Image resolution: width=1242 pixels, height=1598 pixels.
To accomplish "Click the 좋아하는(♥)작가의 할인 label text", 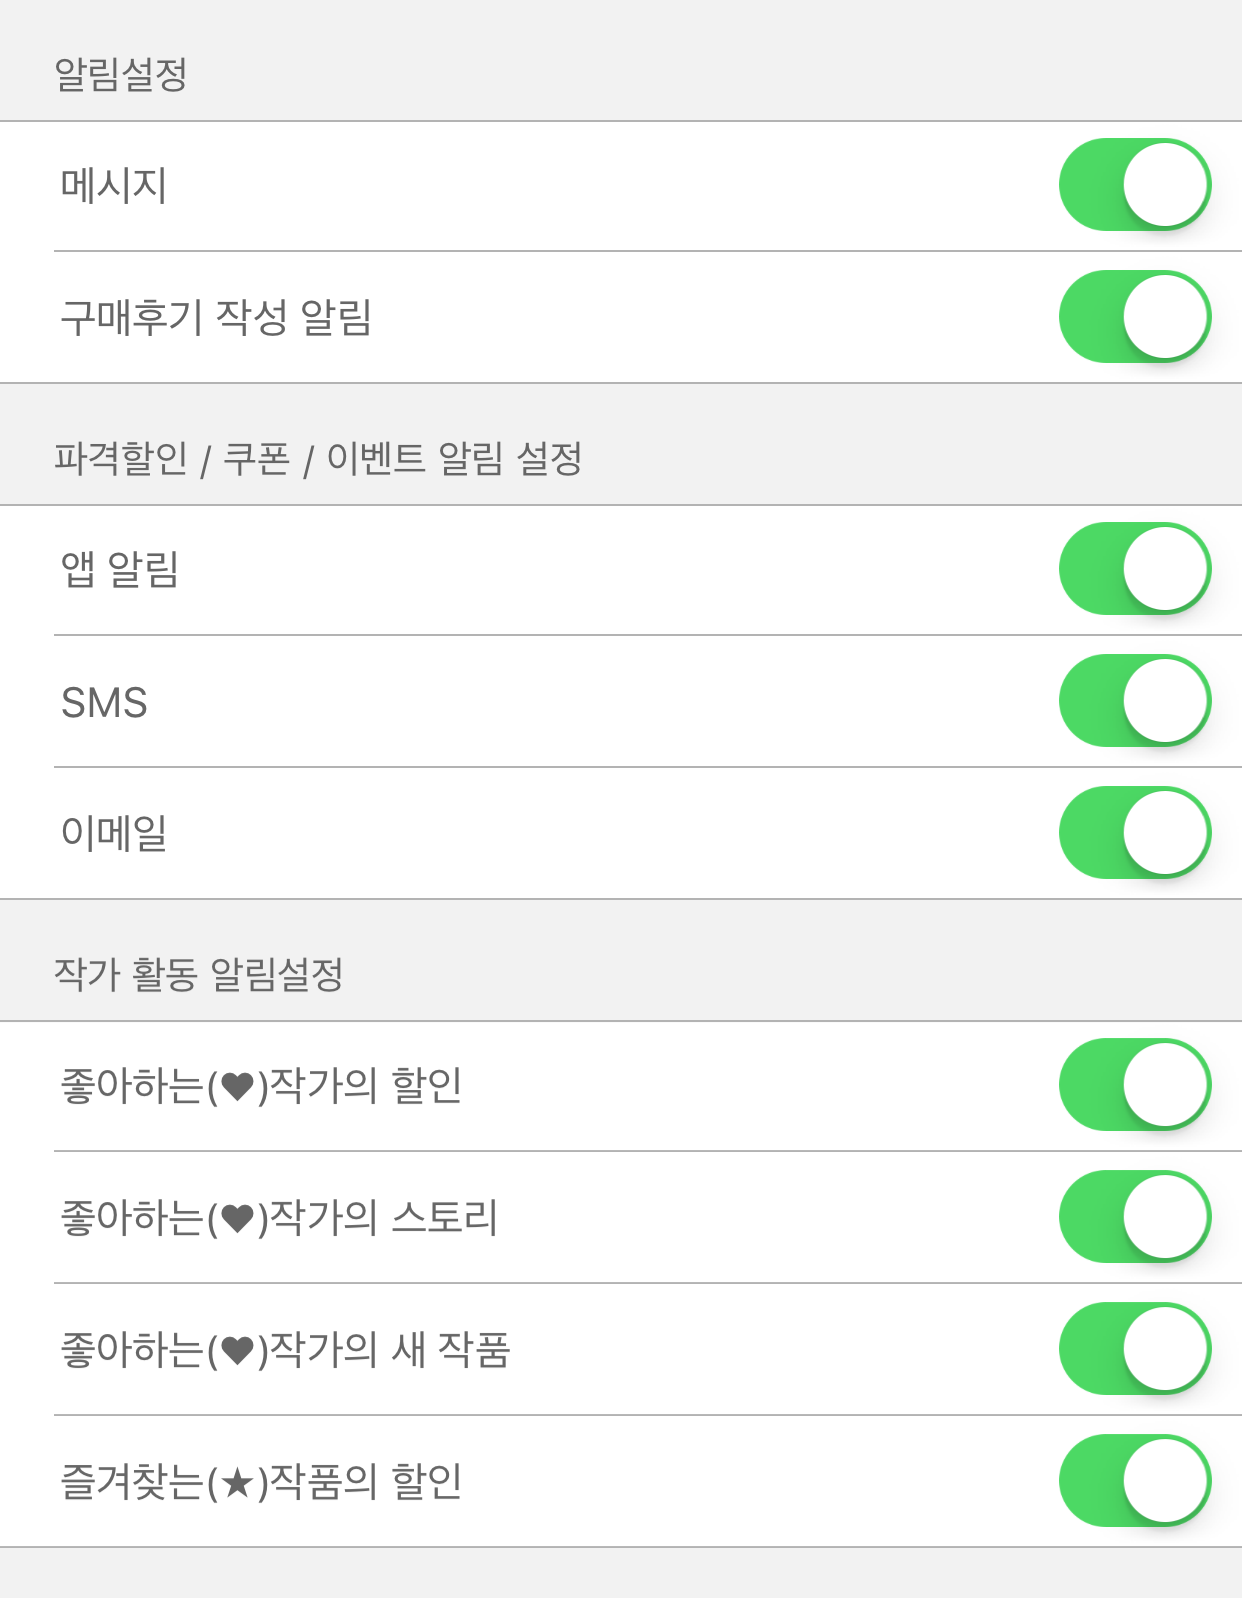I will tap(261, 1086).
